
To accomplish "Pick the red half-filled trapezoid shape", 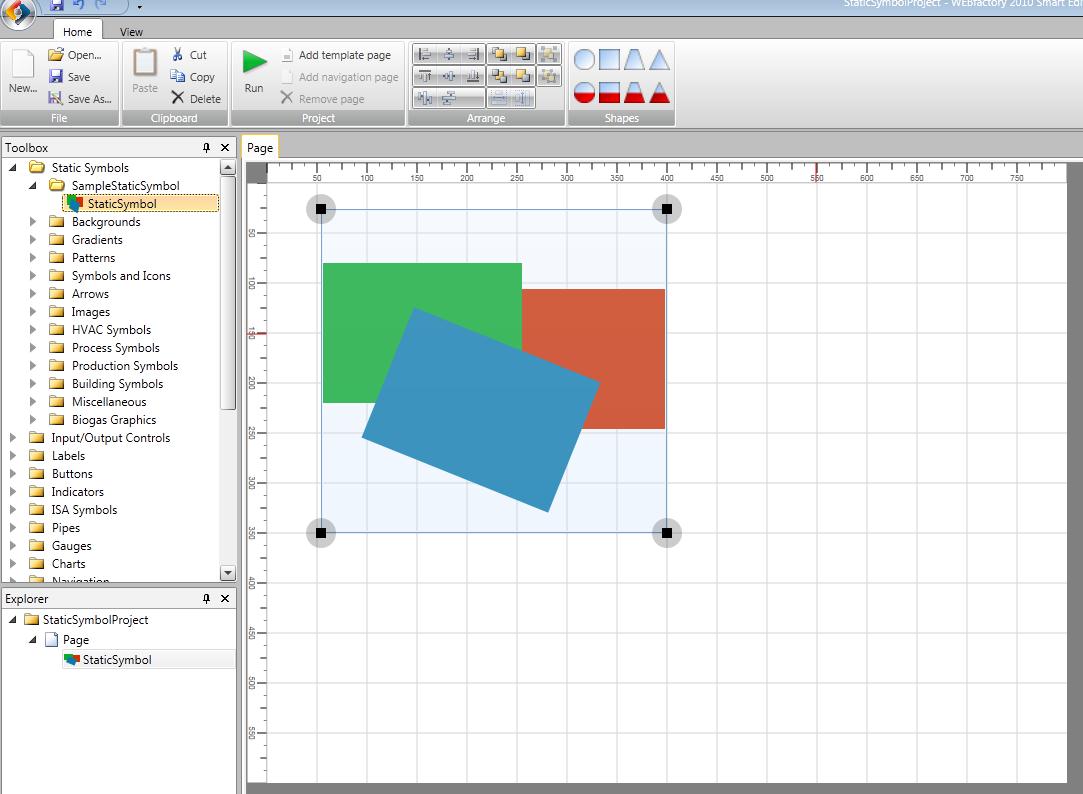I will coord(634,93).
